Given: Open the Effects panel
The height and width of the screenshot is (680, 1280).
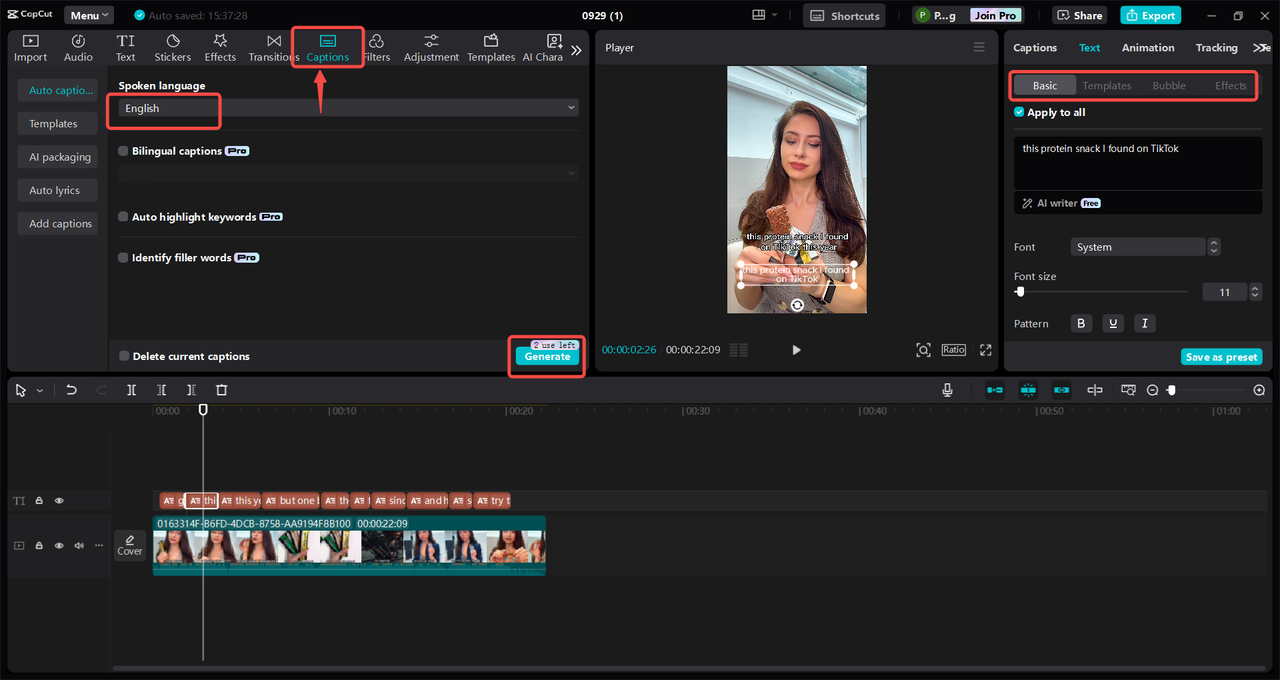Looking at the screenshot, I should pos(220,47).
